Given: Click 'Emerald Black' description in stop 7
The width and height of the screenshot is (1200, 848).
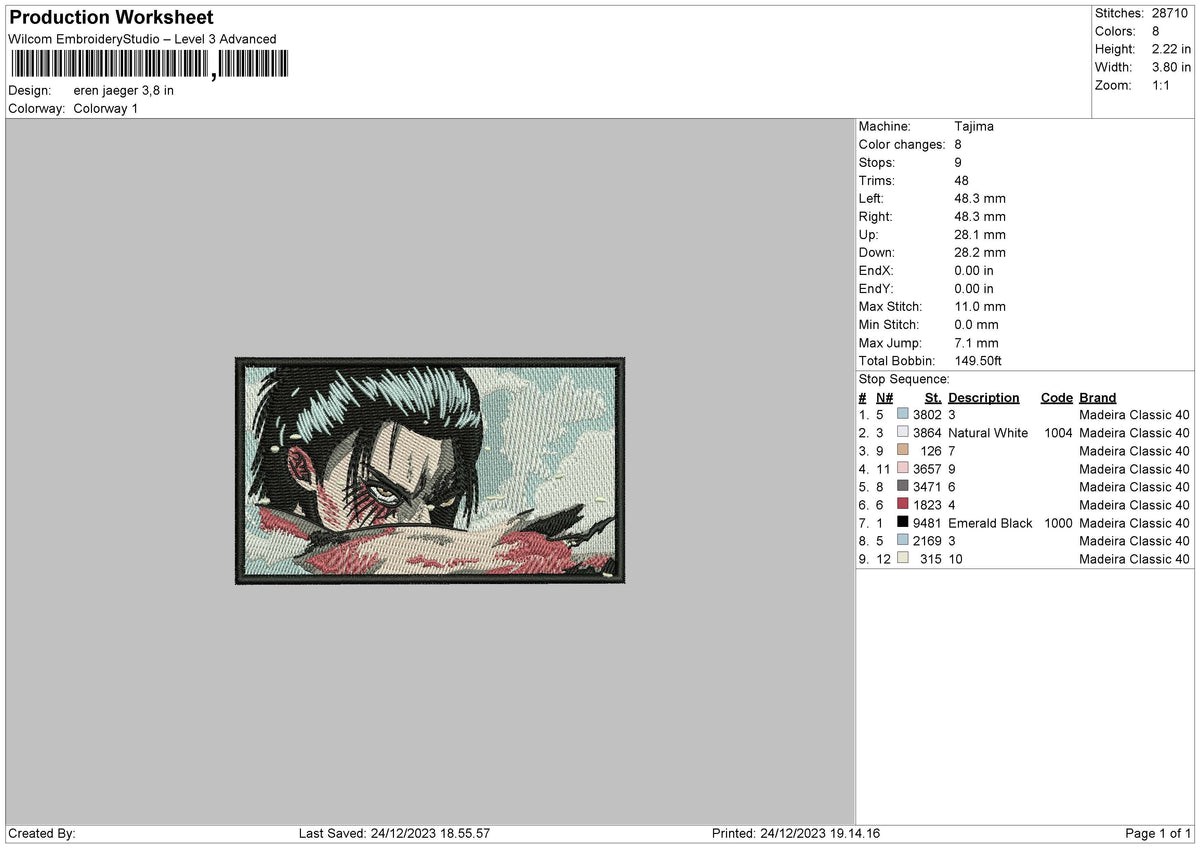Looking at the screenshot, I should tap(990, 523).
